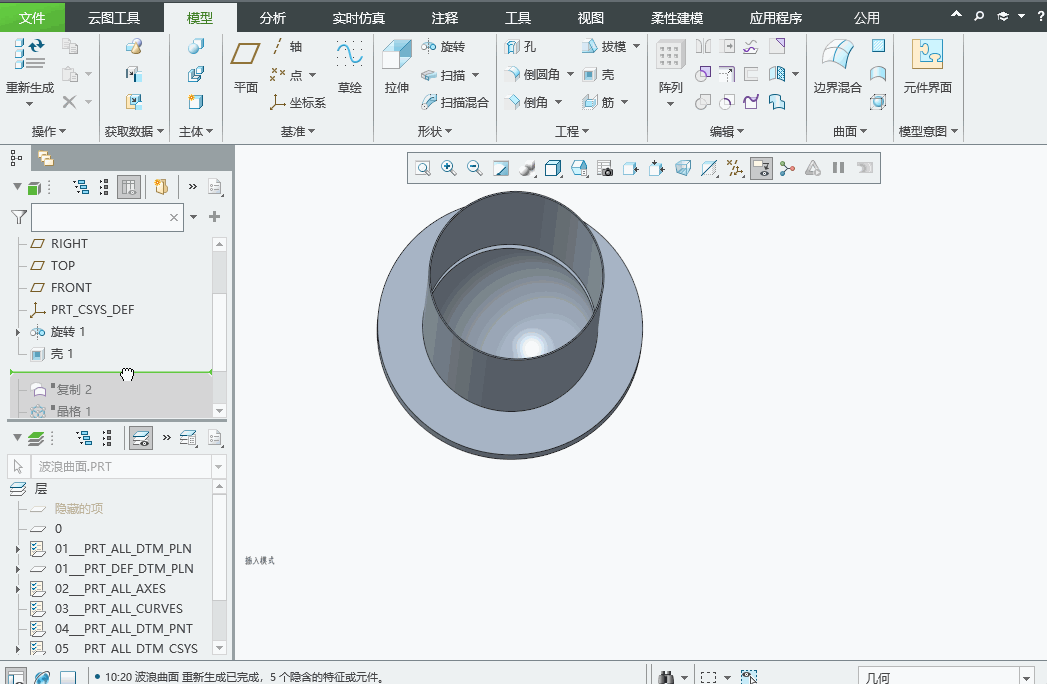The width and height of the screenshot is (1047, 684).
Task: Toggle model tree columns display button
Action: click(x=129, y=188)
